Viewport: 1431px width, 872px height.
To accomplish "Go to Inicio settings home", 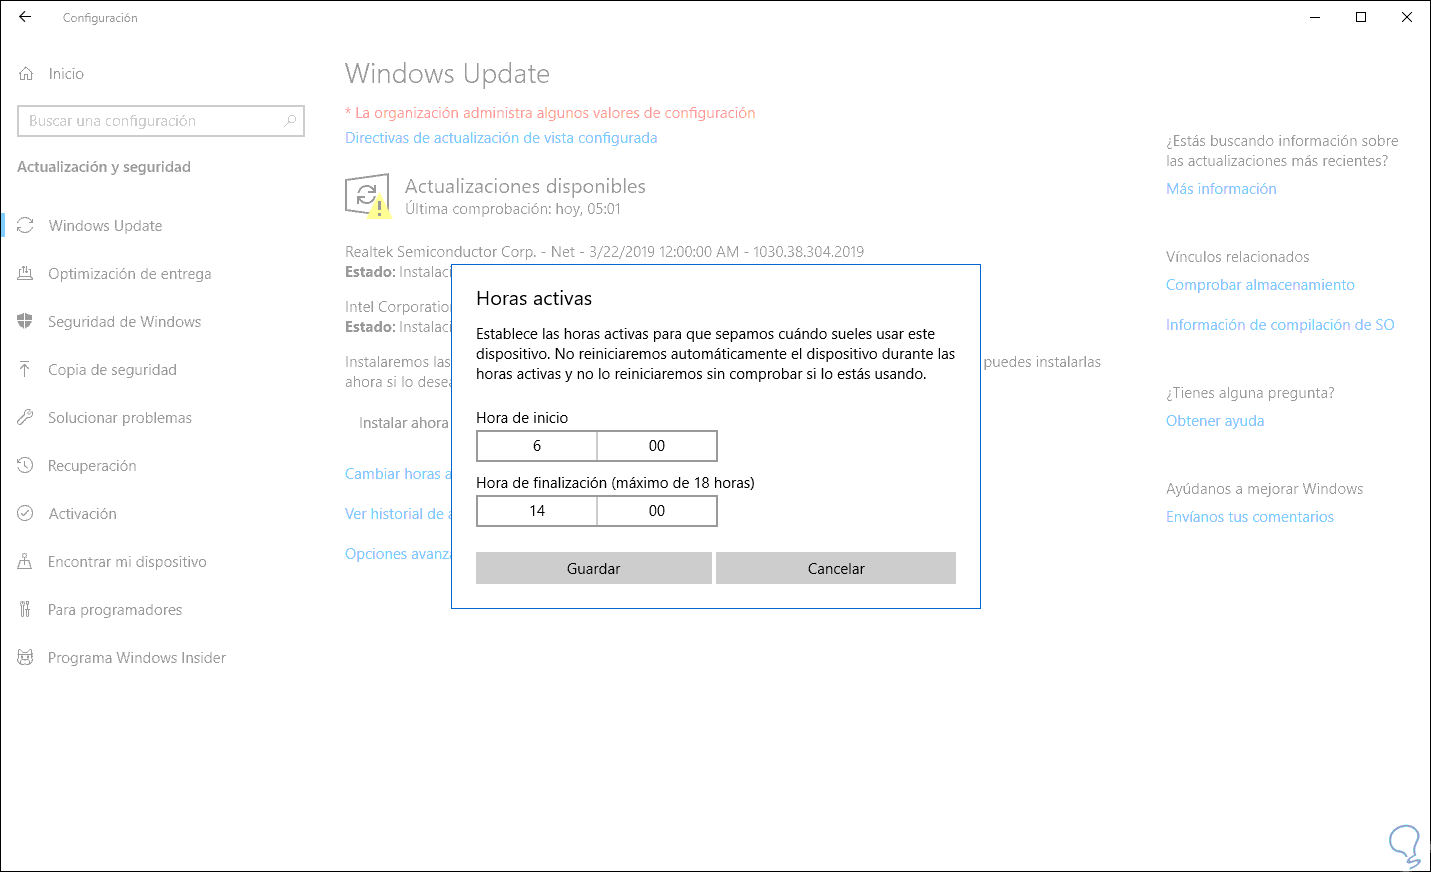I will (x=66, y=74).
